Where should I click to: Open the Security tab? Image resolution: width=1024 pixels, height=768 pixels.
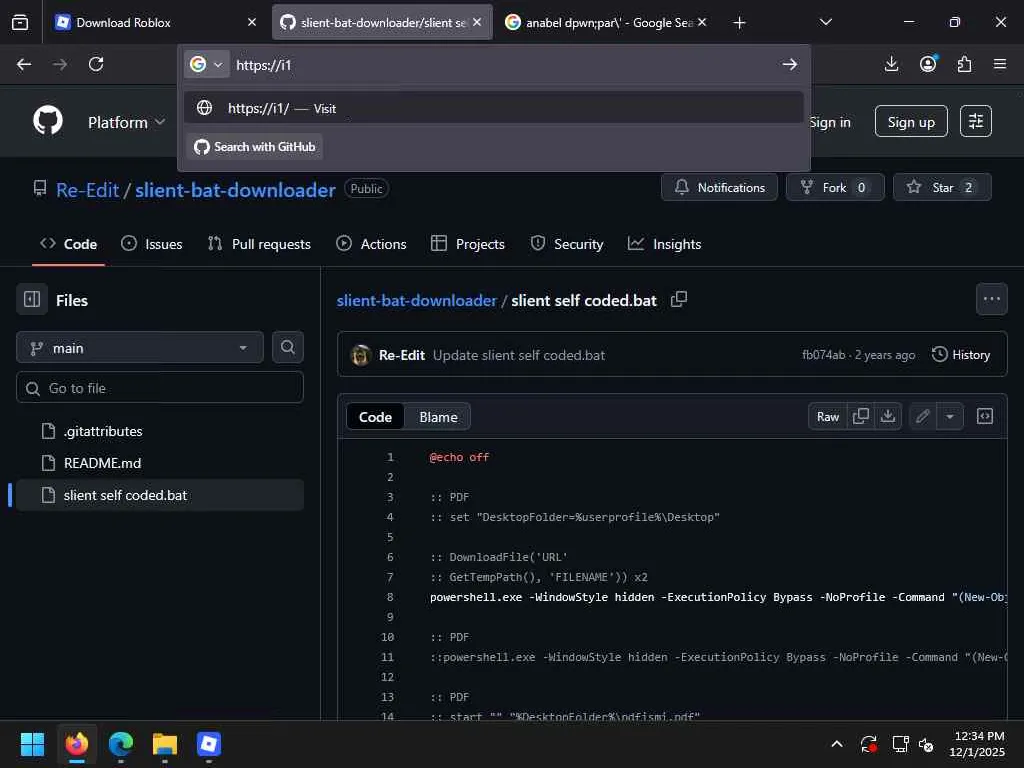pos(567,244)
